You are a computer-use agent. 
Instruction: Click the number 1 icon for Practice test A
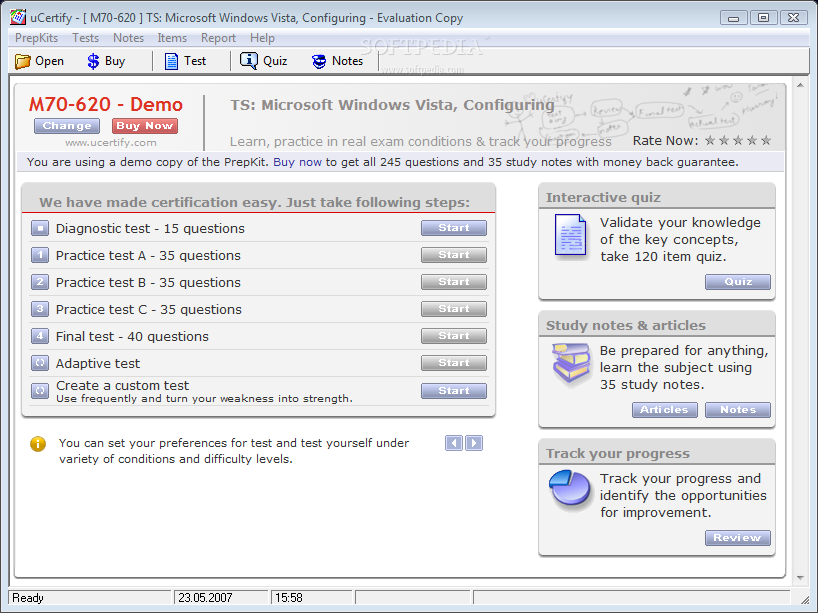[40, 255]
